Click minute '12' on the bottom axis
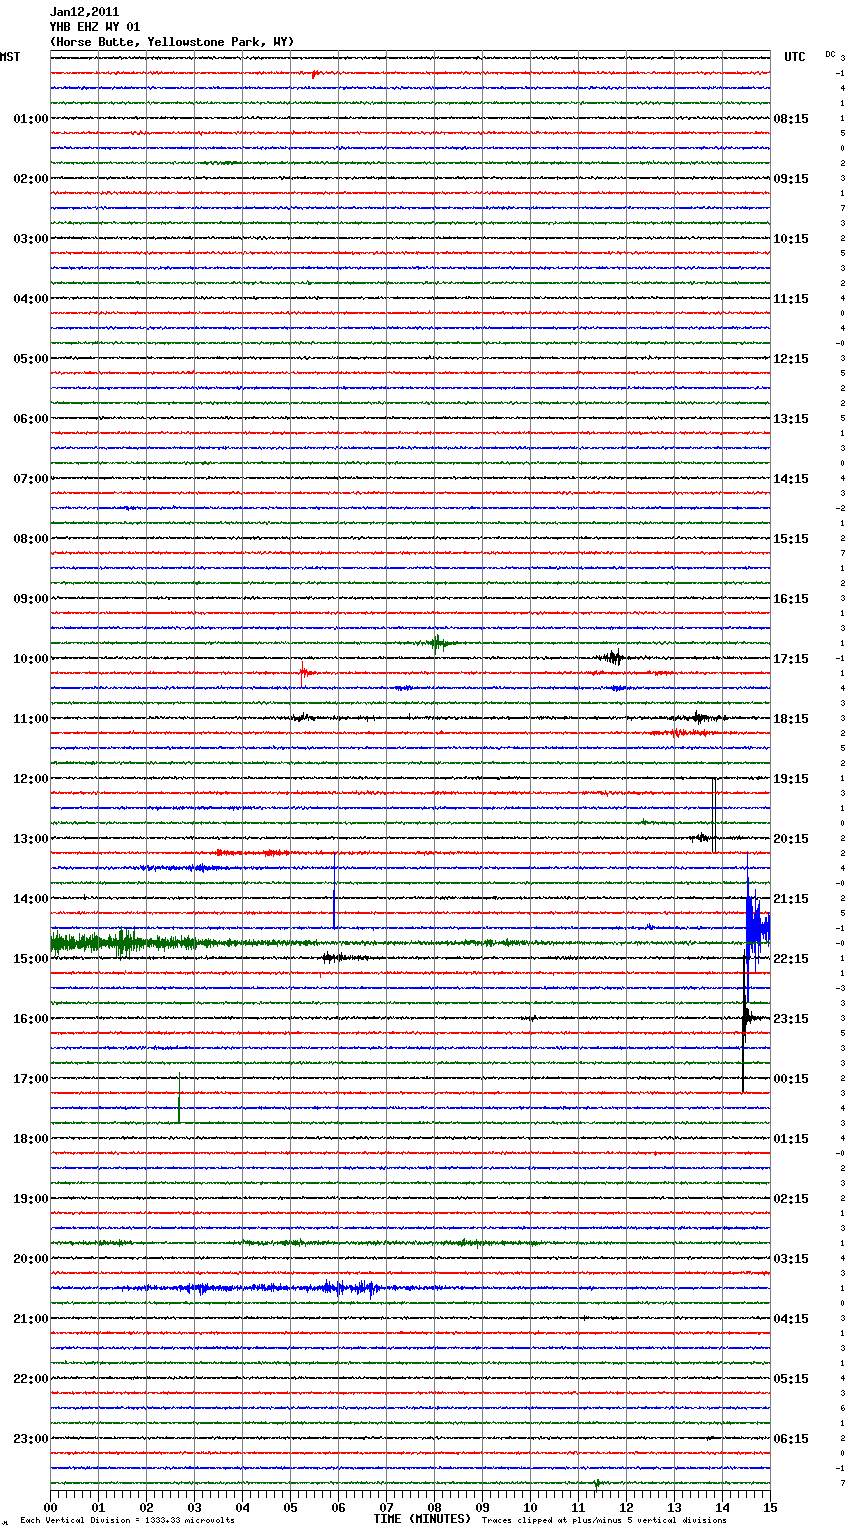850x1534 pixels. tap(626, 1507)
